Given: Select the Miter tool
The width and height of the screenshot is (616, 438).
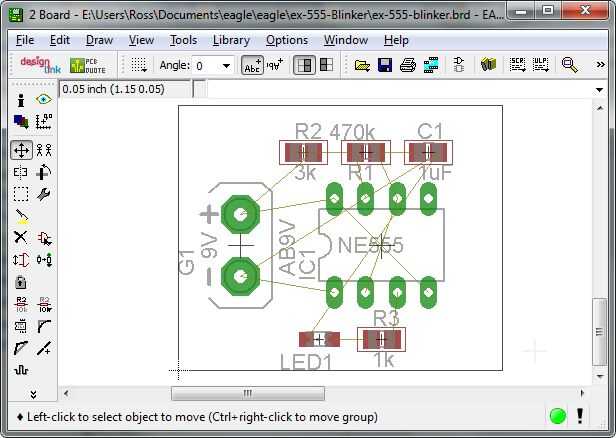Looking at the screenshot, I should click(x=44, y=326).
